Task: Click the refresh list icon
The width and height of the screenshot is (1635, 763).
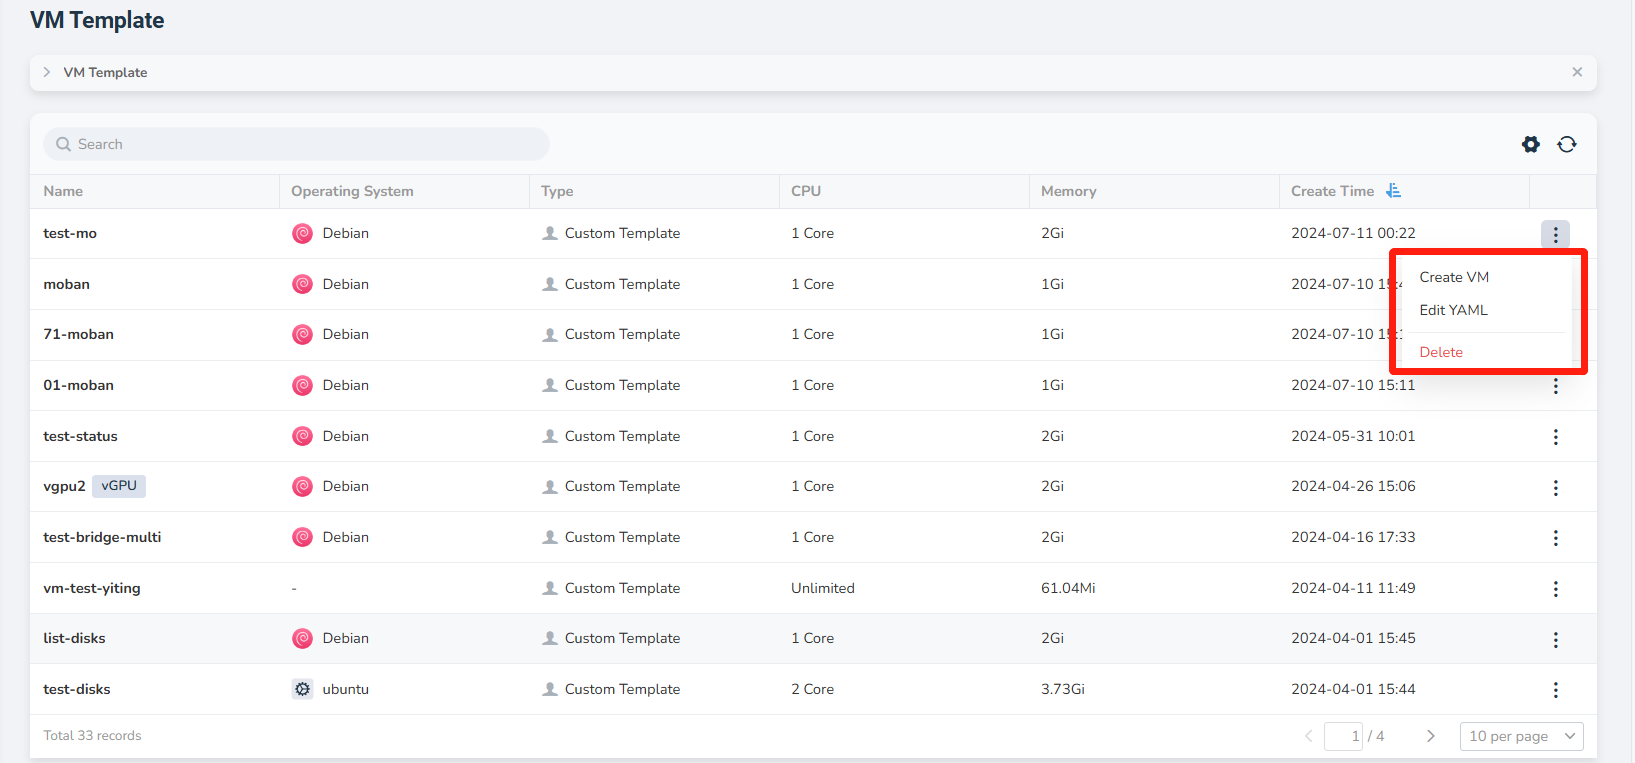Action: pyautogui.click(x=1566, y=144)
